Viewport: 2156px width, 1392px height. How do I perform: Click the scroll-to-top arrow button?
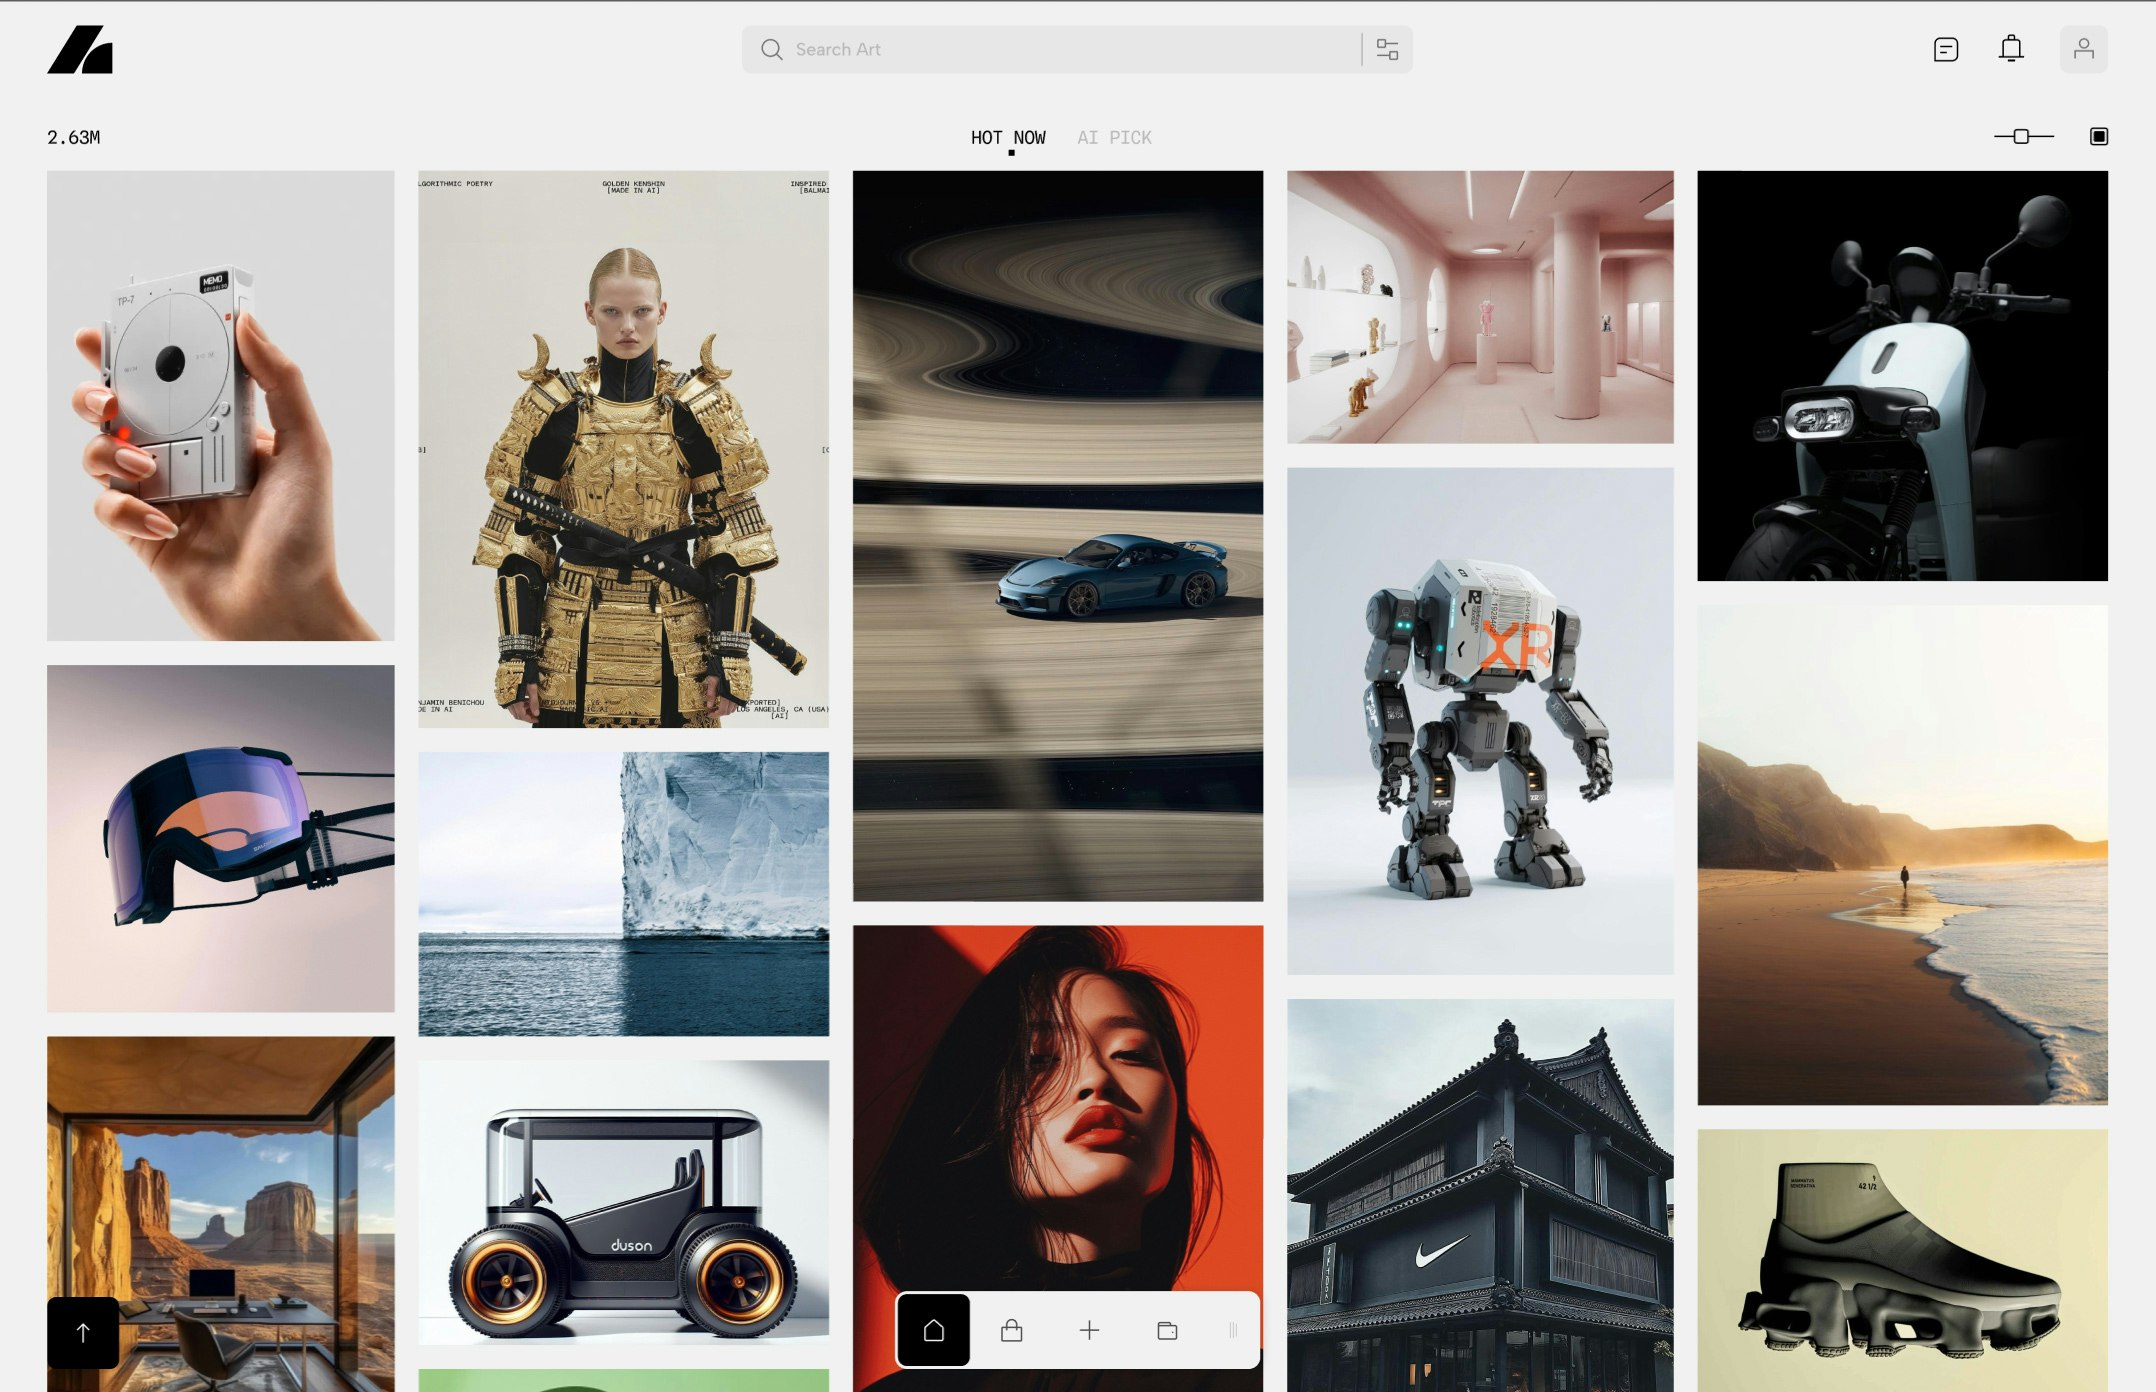pos(83,1332)
